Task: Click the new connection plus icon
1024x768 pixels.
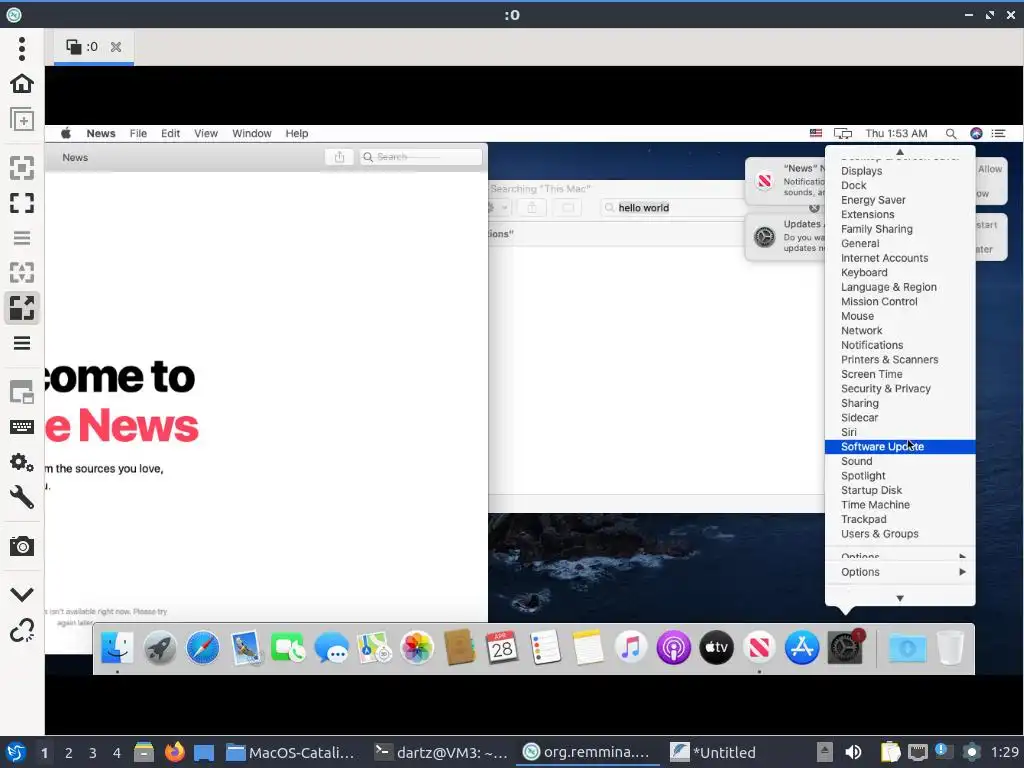Action: point(22,119)
